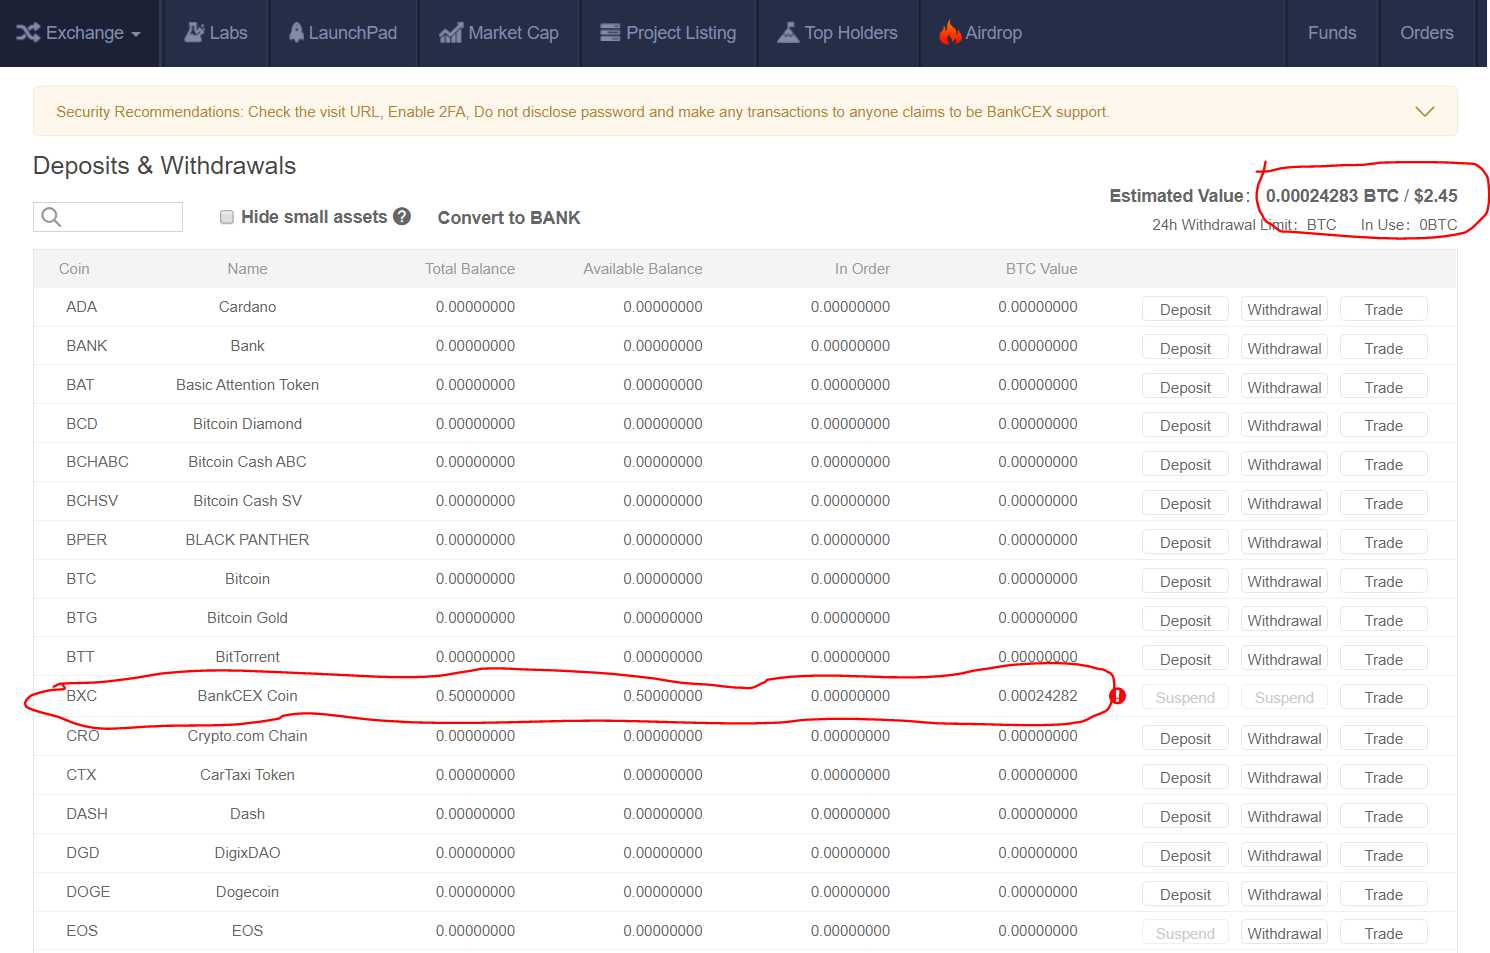The width and height of the screenshot is (1490, 953).
Task: Click Withdrawal button for EOS
Action: coord(1284,934)
